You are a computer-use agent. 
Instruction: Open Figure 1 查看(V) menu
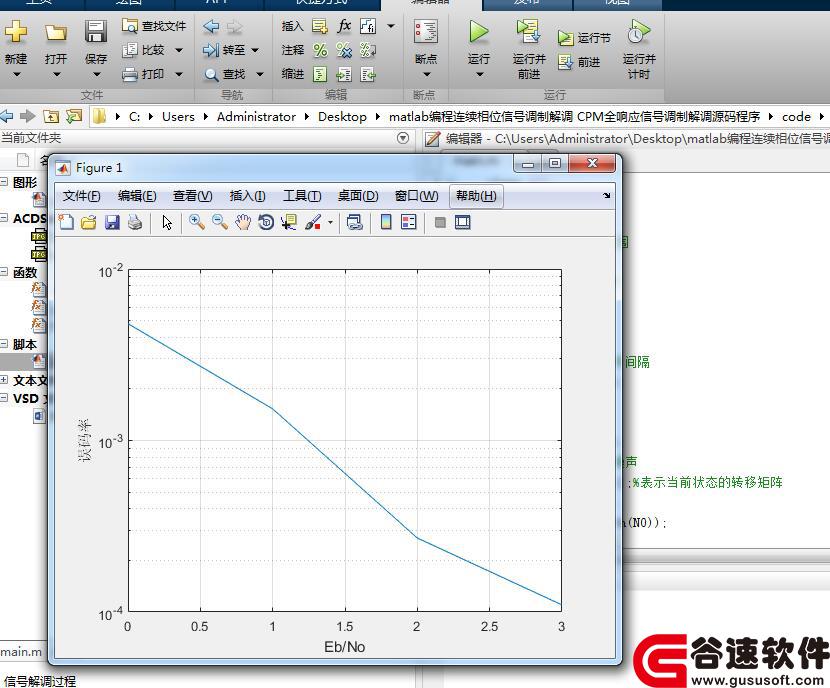coord(193,196)
